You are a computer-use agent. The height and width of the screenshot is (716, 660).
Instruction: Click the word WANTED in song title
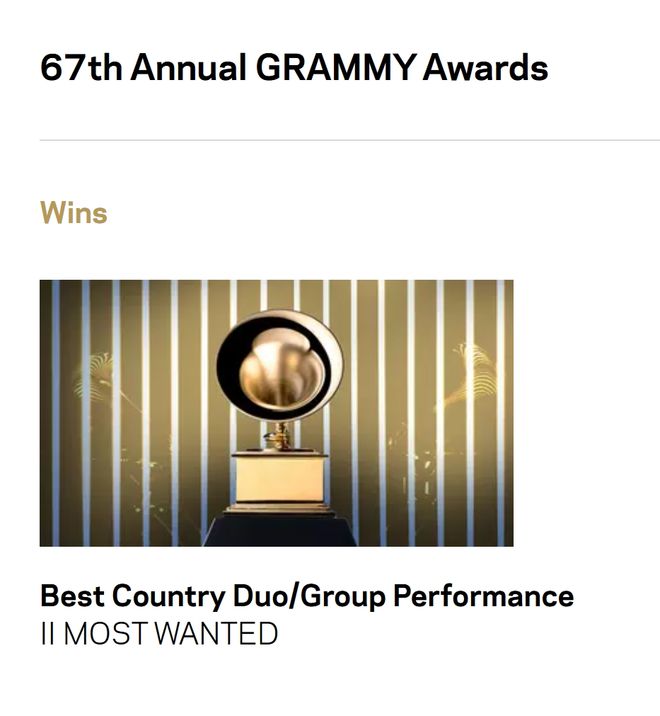(216, 633)
